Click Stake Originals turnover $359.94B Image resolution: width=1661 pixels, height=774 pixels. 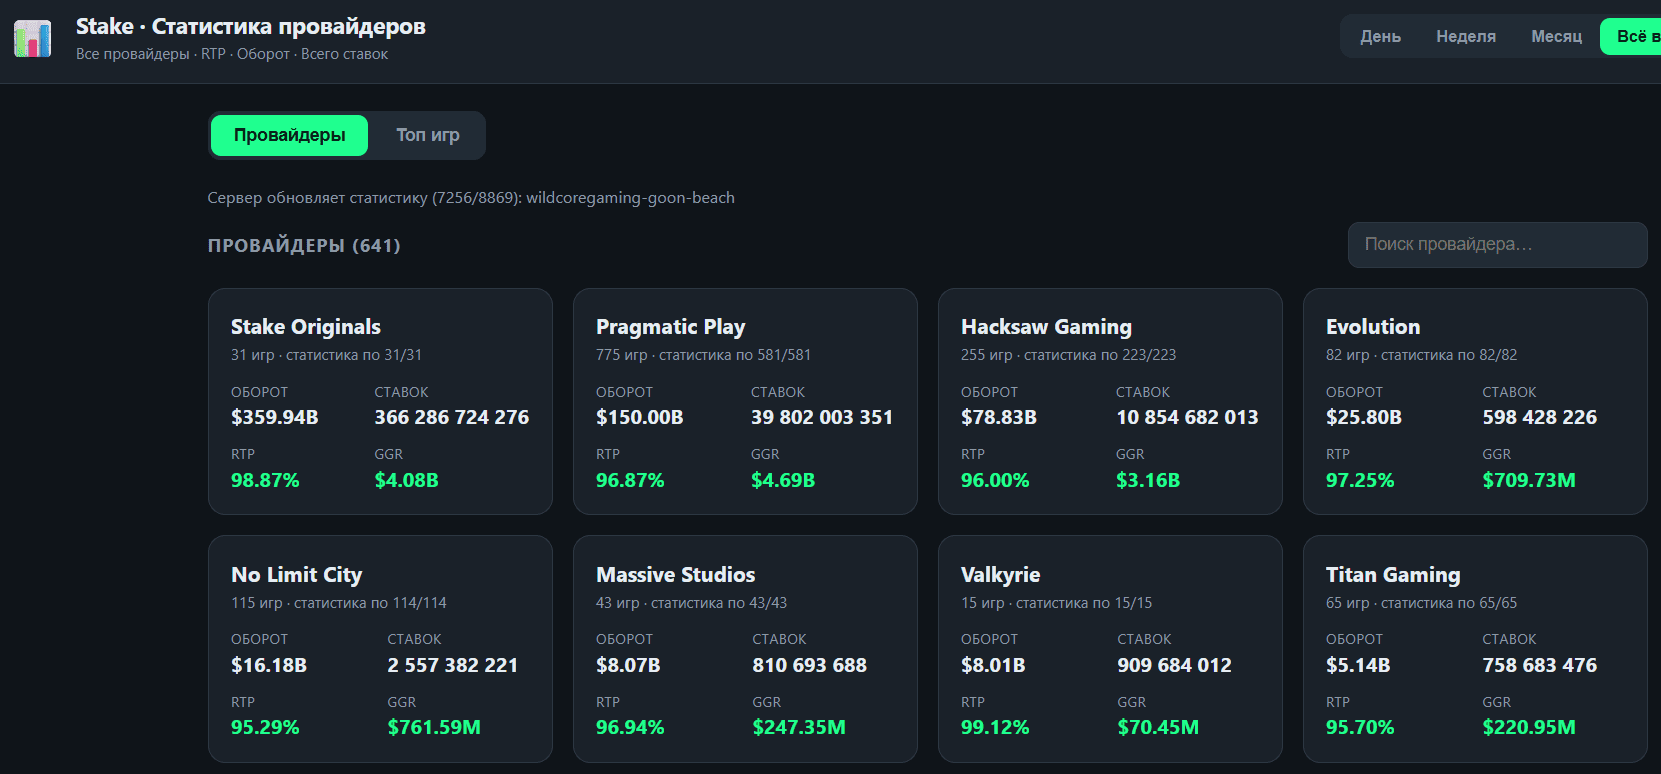tap(275, 417)
